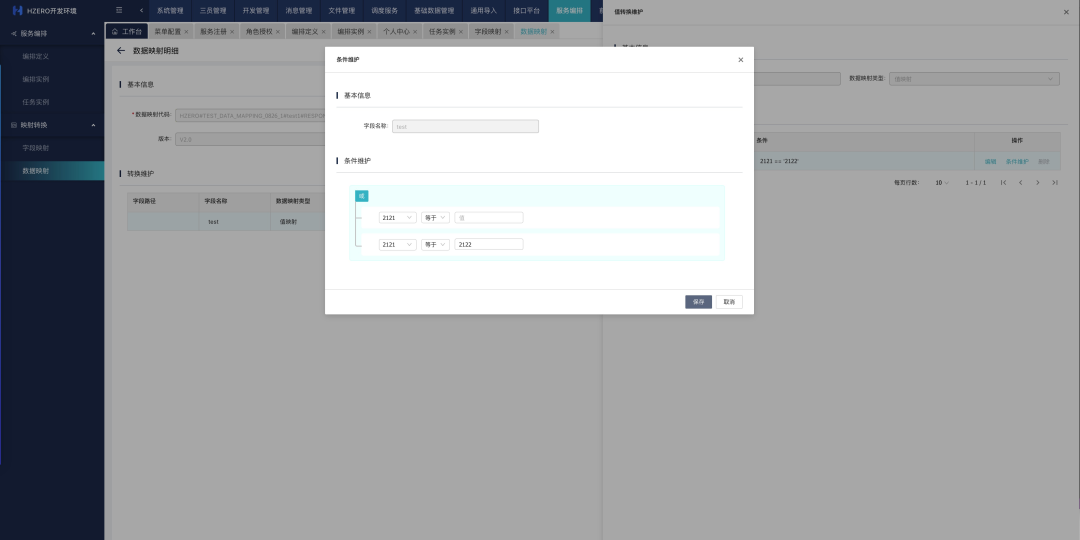Screen dimensions: 1080x540
Task: Click the back arrow beside 数据映射明细
Action: click(121, 50)
